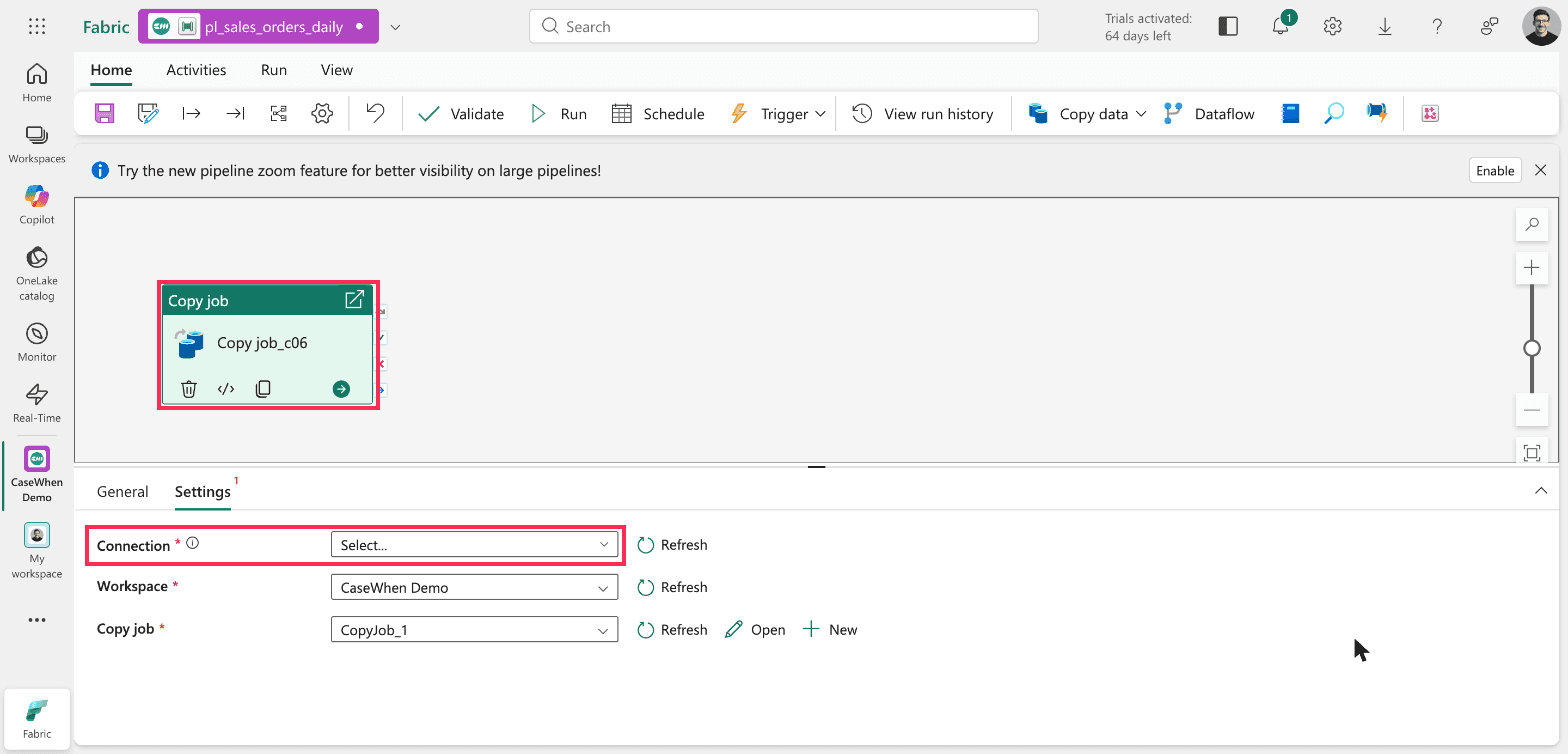This screenshot has width=1568, height=754.
Task: Collapse the activity settings panel chevron
Action: coord(1540,491)
